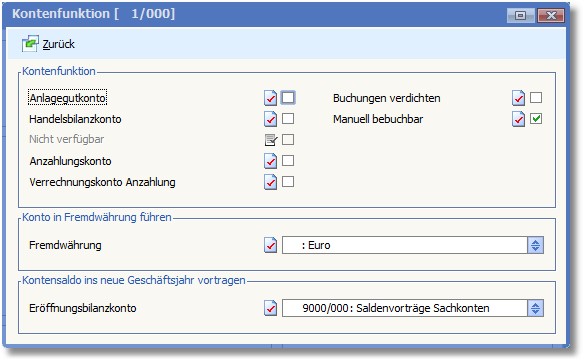This screenshot has width=584, height=362.
Task: Click the document icon next to Anlagegutkonto
Action: 270,98
